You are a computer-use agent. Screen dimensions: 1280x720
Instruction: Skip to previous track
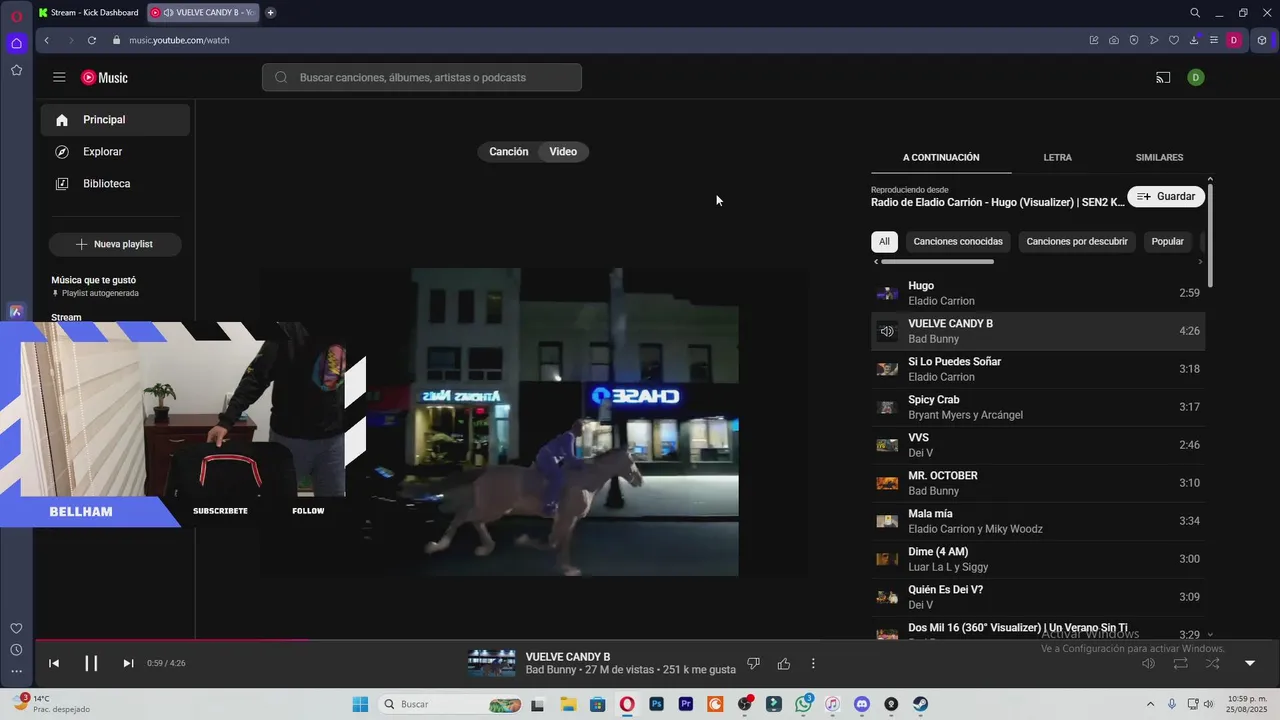click(x=54, y=663)
